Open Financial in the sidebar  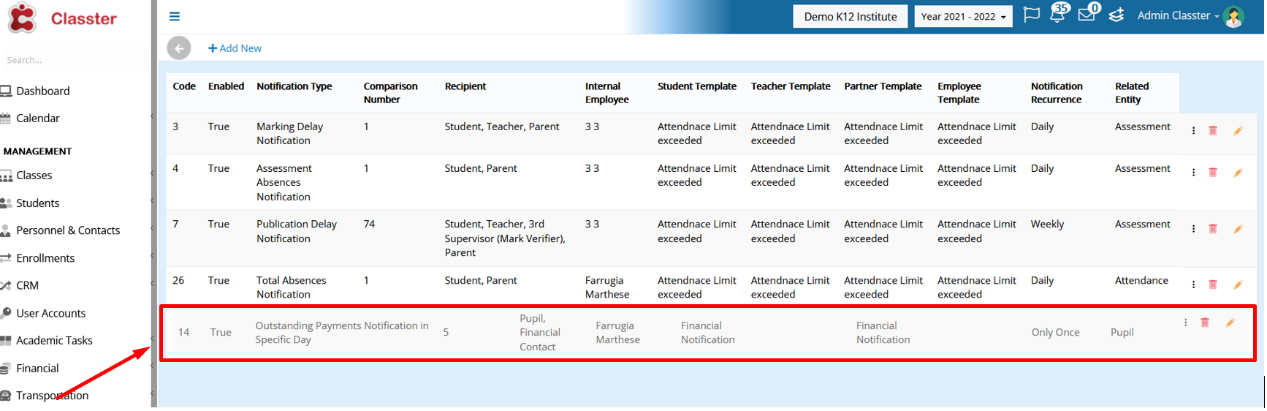click(x=38, y=368)
